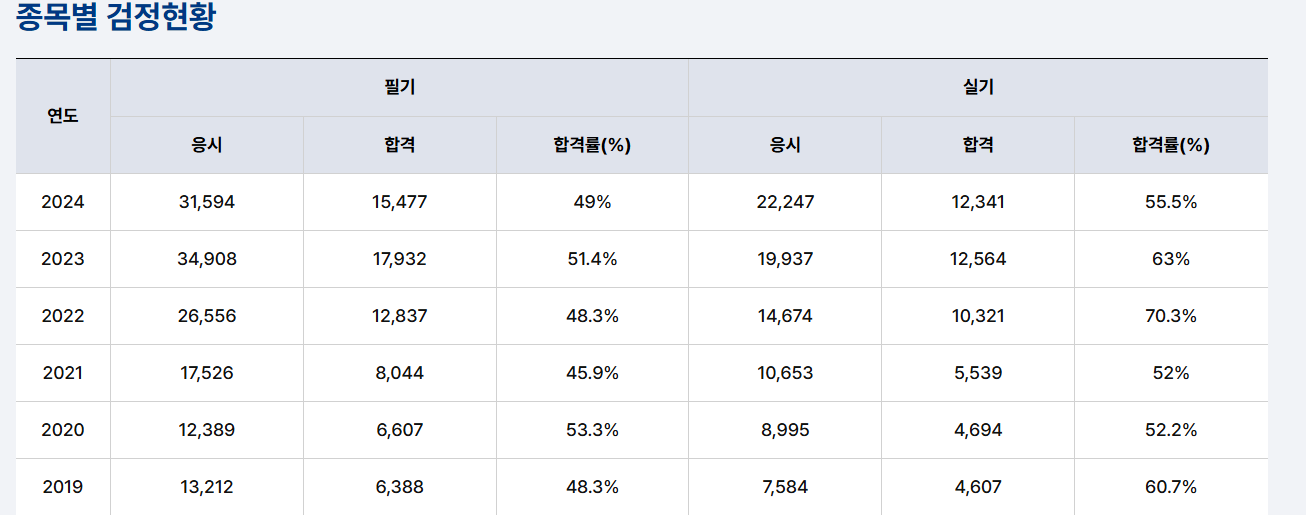Select value 10,321 in 2022 row

click(x=978, y=316)
